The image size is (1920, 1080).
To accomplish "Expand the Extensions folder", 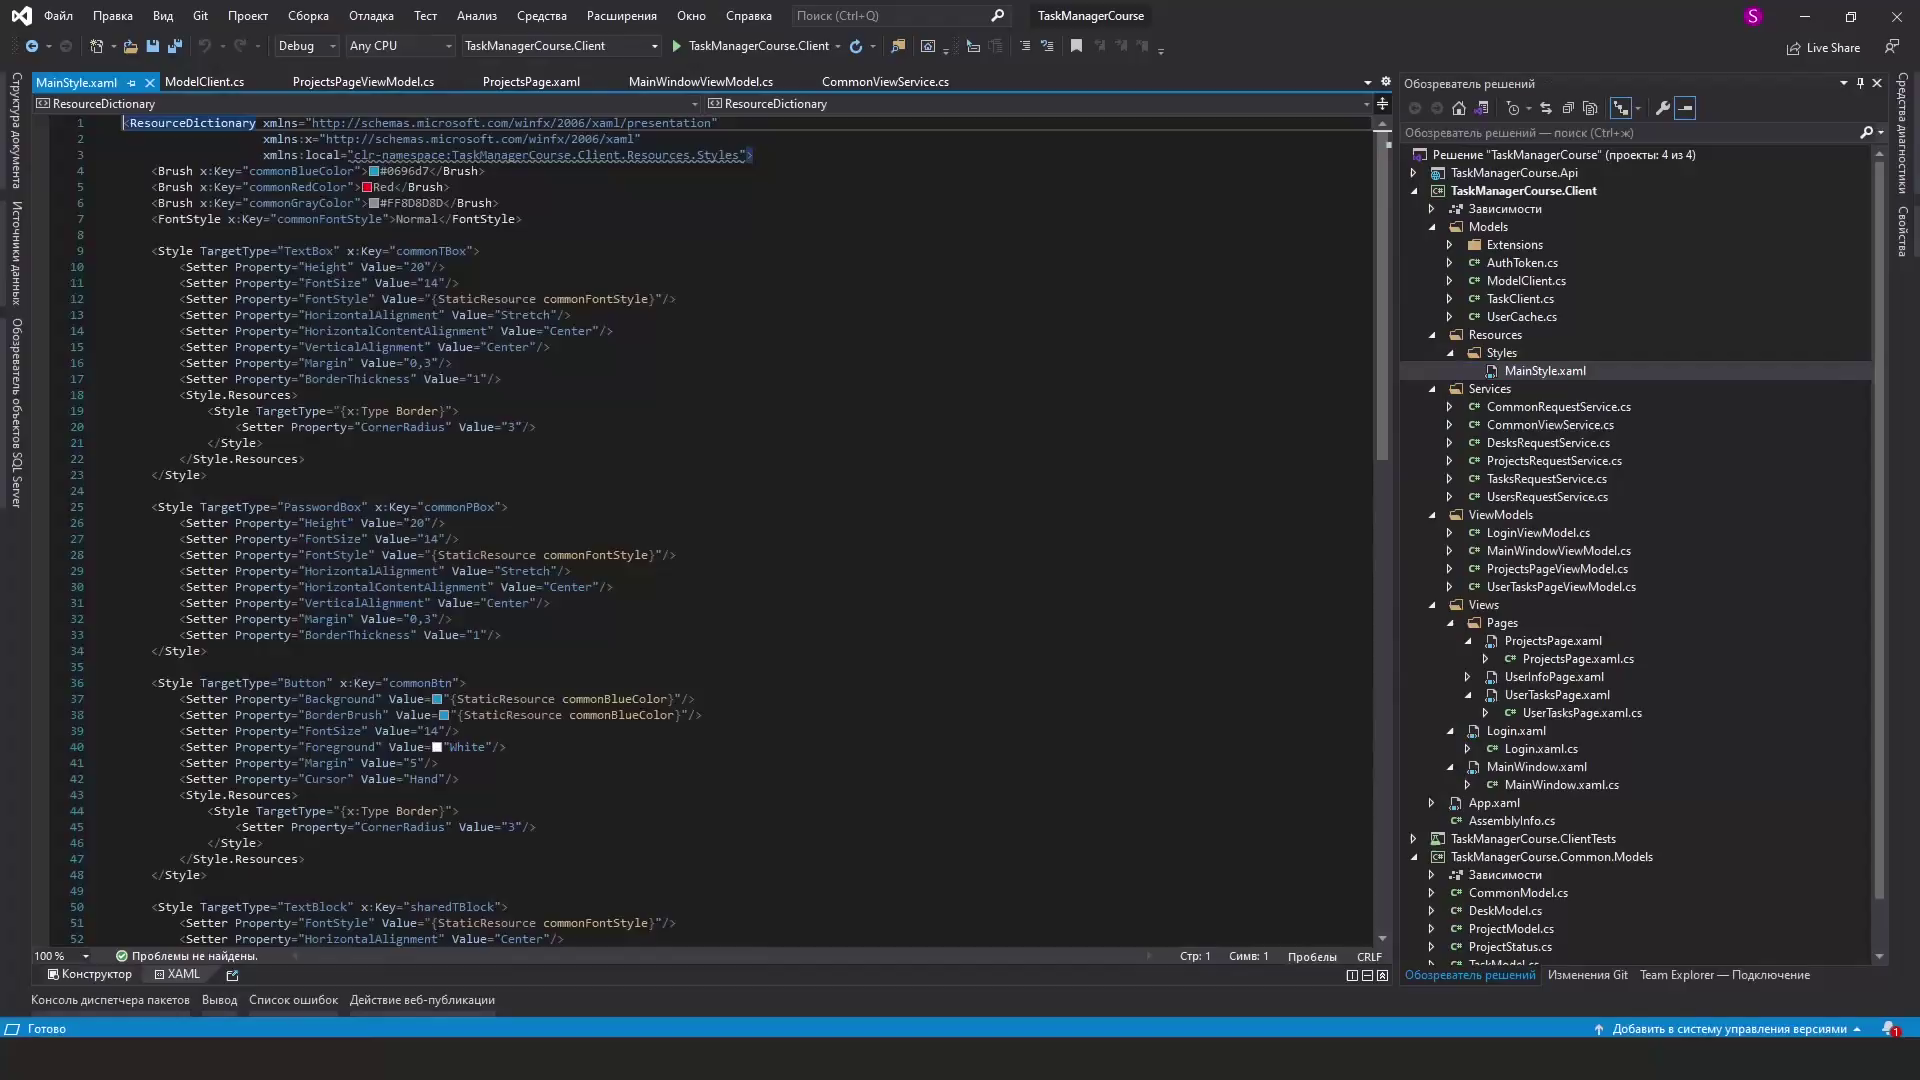I will pyautogui.click(x=1450, y=245).
